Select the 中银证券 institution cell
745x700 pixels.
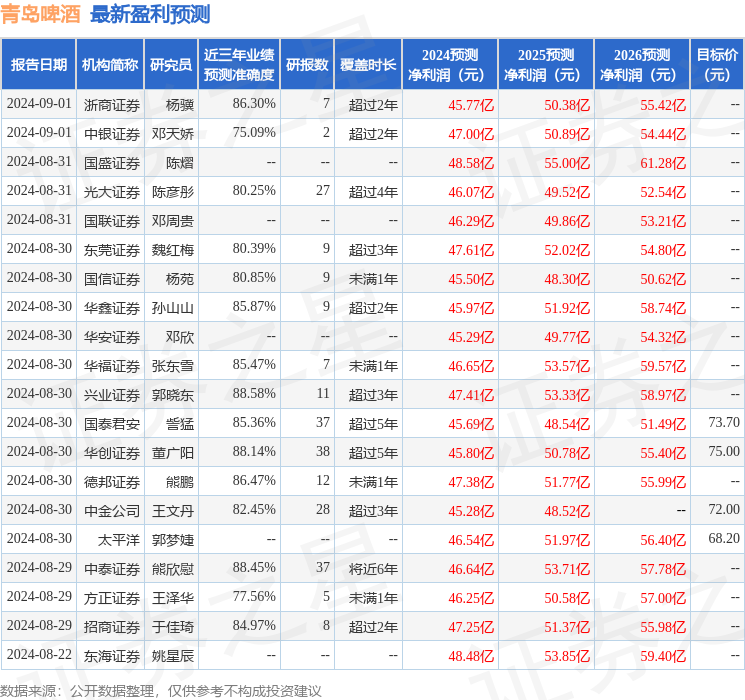tap(112, 134)
